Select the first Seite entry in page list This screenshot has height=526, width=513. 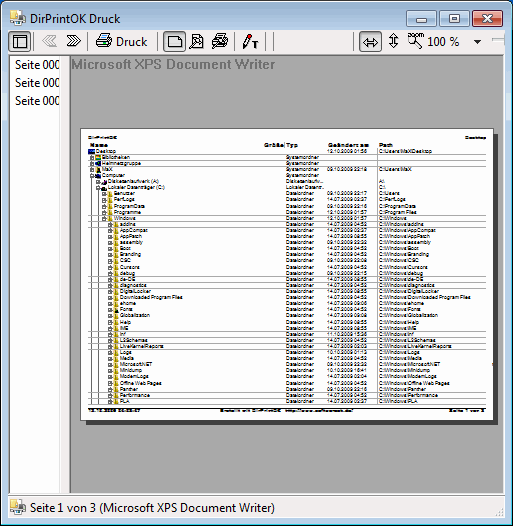[x=37, y=65]
